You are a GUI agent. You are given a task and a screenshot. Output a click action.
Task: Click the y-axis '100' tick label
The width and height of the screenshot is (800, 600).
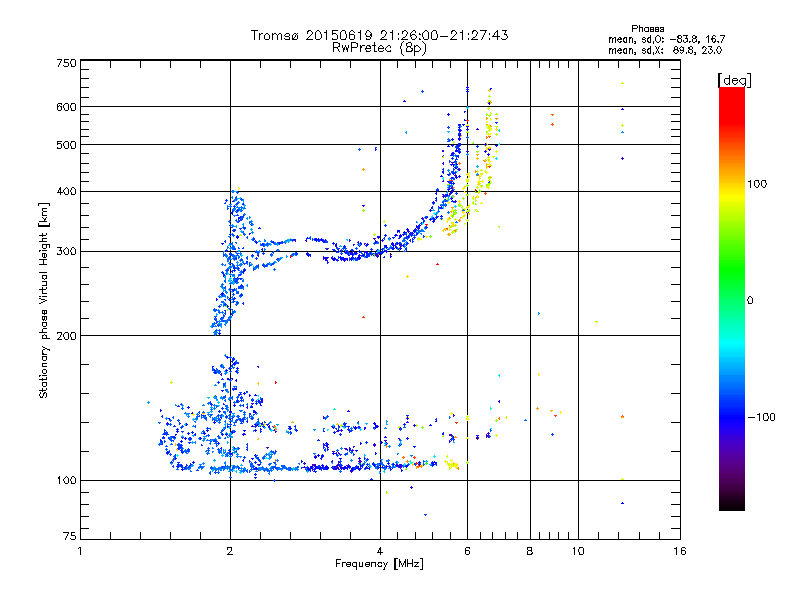66,481
